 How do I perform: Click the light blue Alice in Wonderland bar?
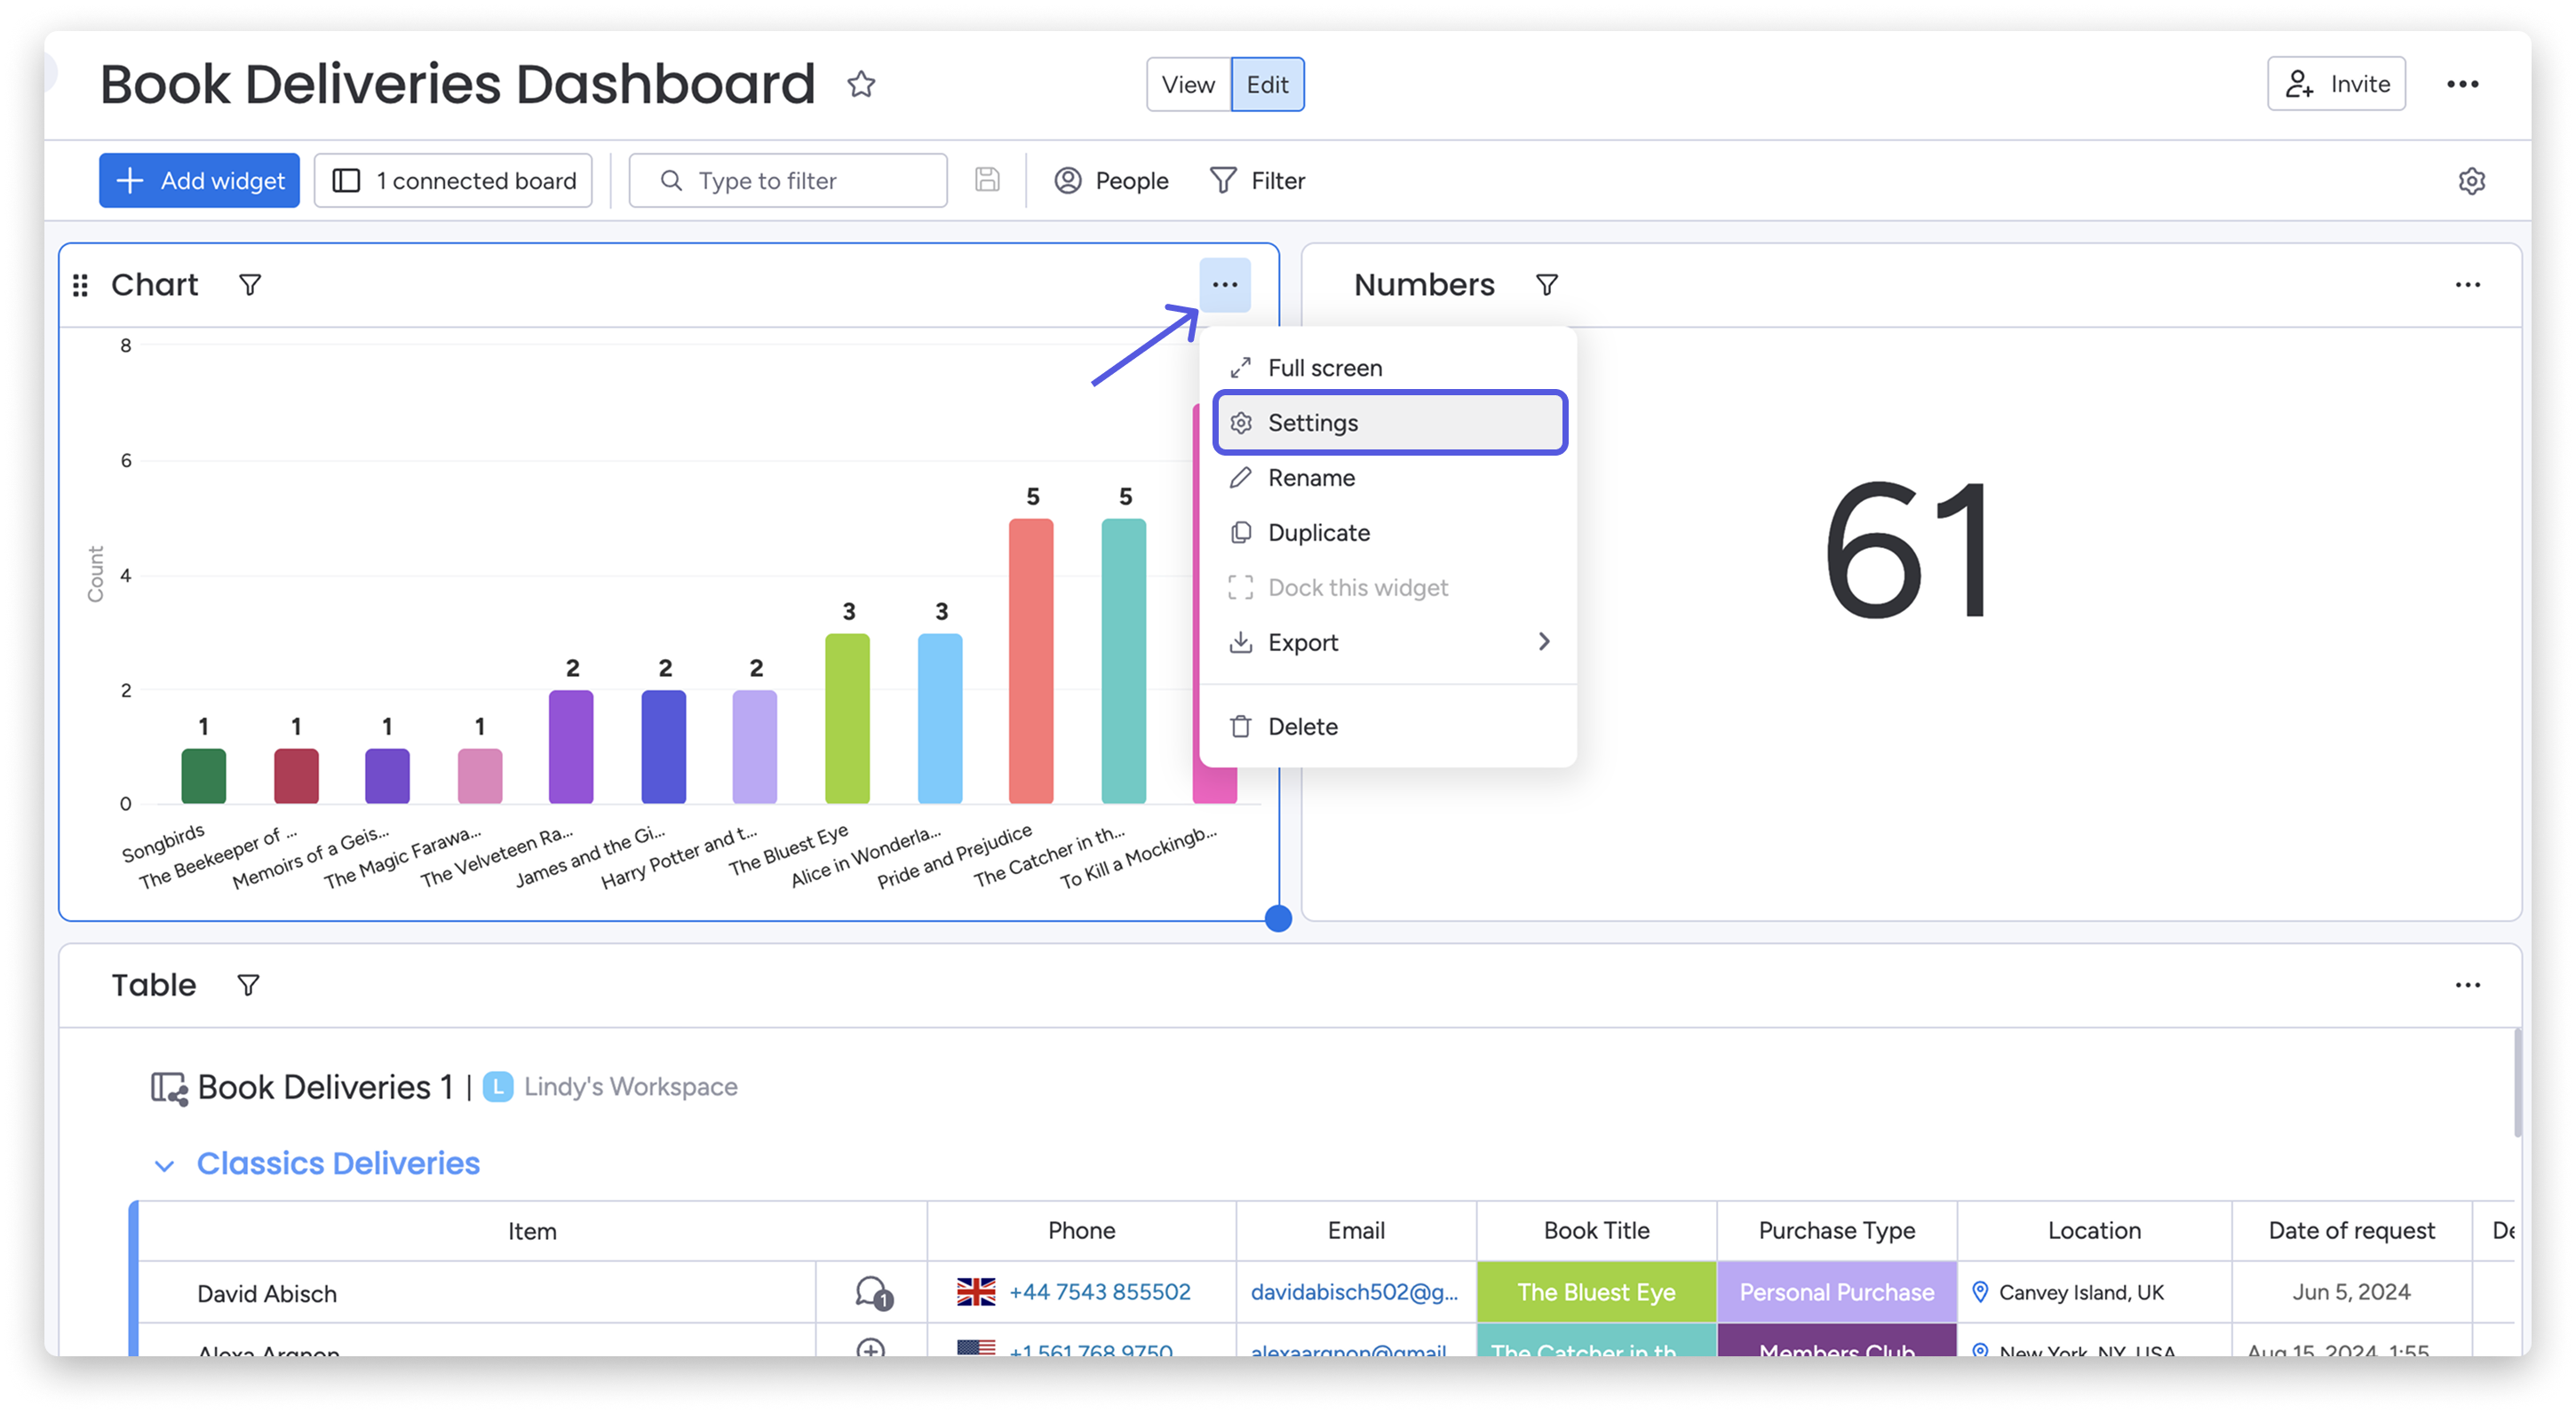point(940,719)
